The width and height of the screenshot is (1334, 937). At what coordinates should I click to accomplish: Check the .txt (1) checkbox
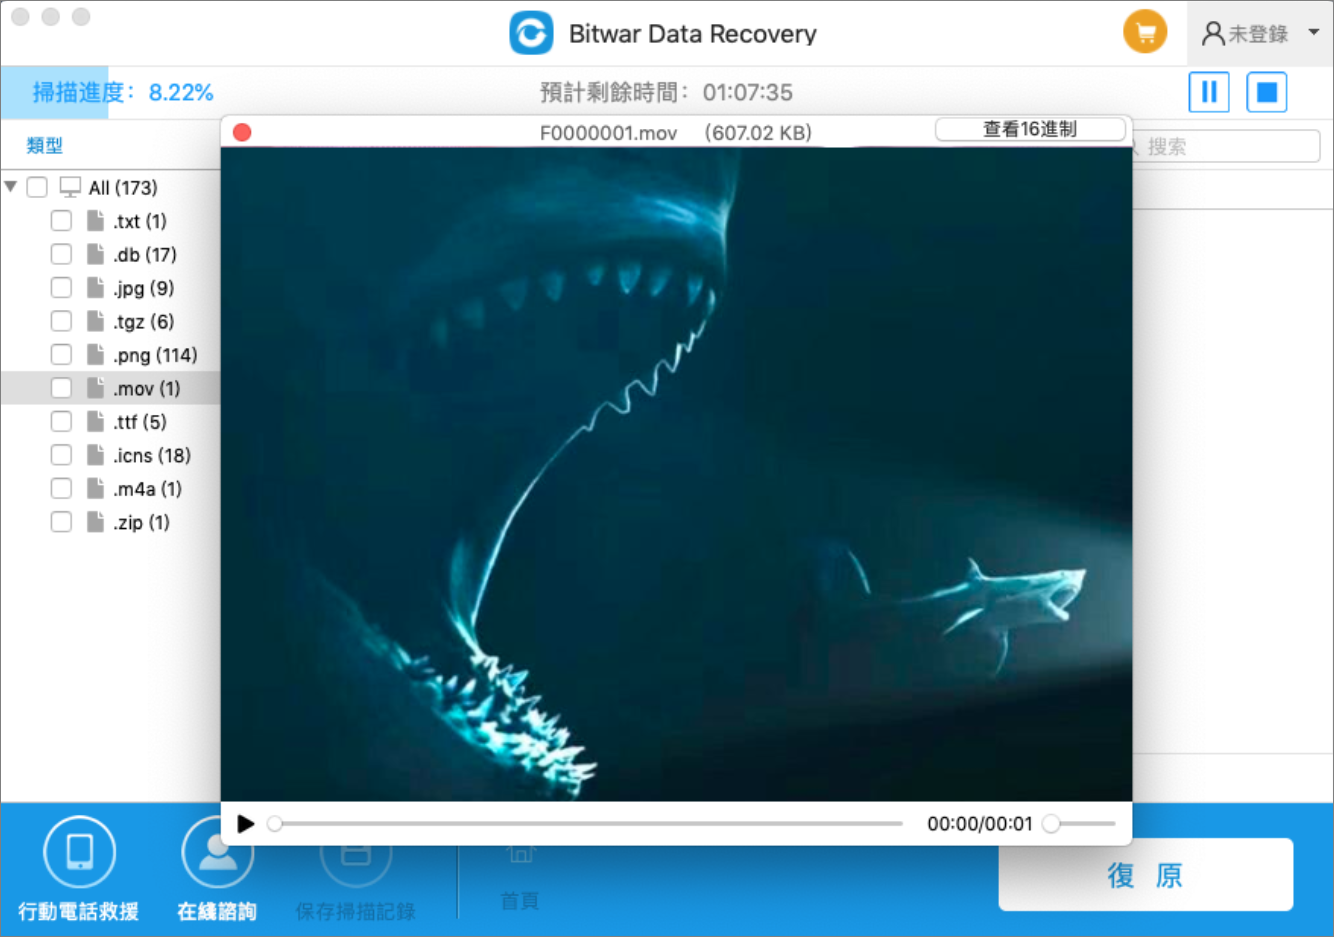click(x=61, y=221)
